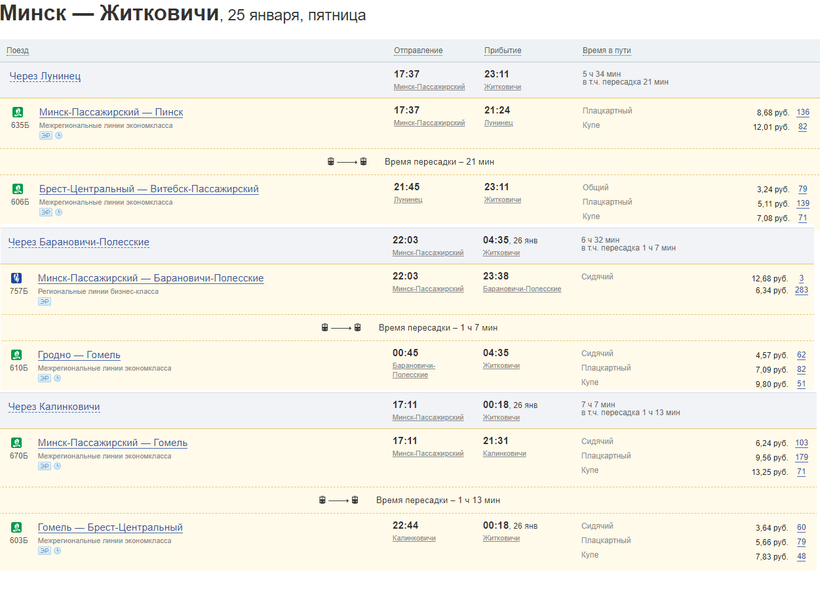Screen dimensions: 820x591
Task: Click ЭР badge under Минск-Пассажирский — Гомель
Action: pos(46,466)
